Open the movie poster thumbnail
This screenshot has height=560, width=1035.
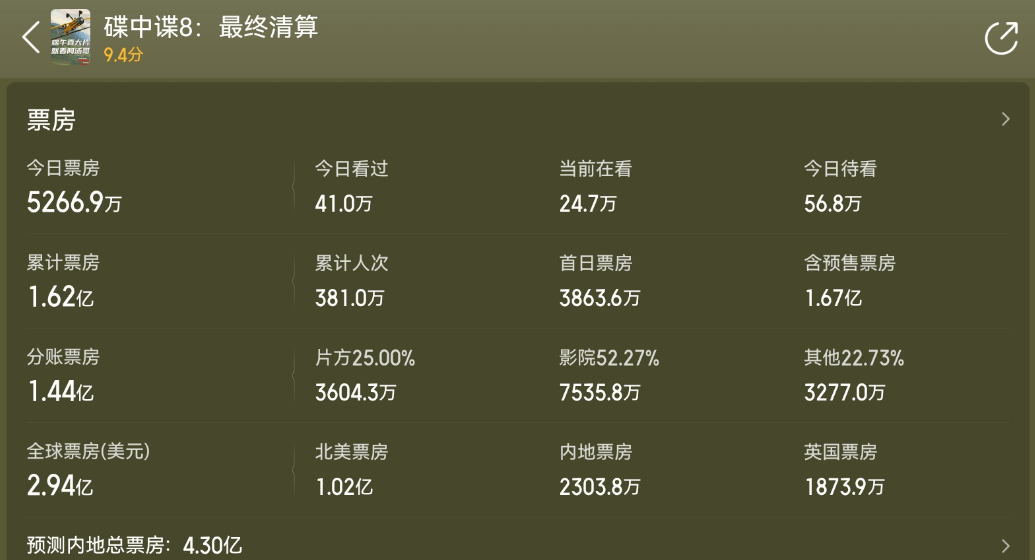[x=71, y=37]
